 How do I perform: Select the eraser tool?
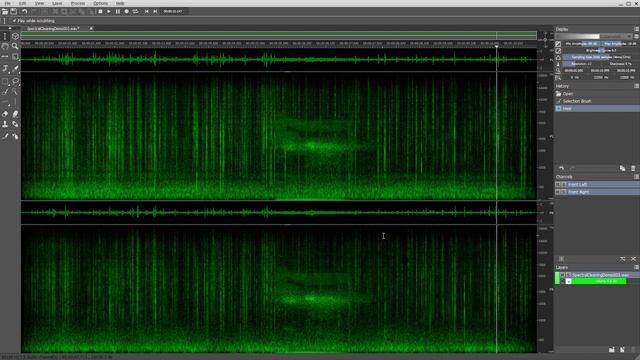[x=5, y=114]
